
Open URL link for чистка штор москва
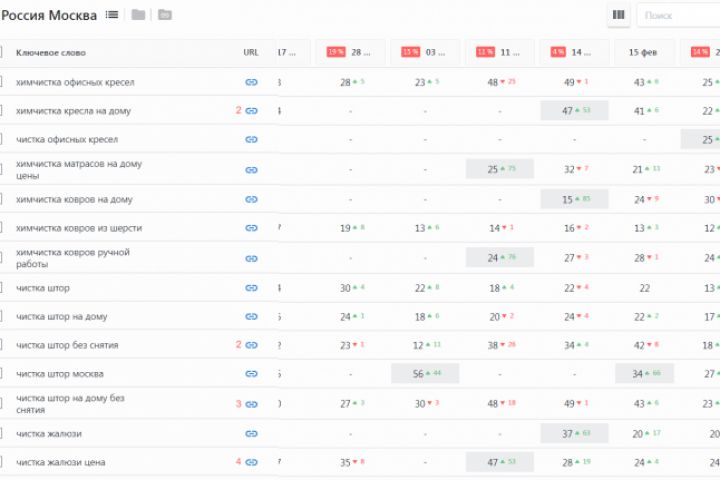251,374
